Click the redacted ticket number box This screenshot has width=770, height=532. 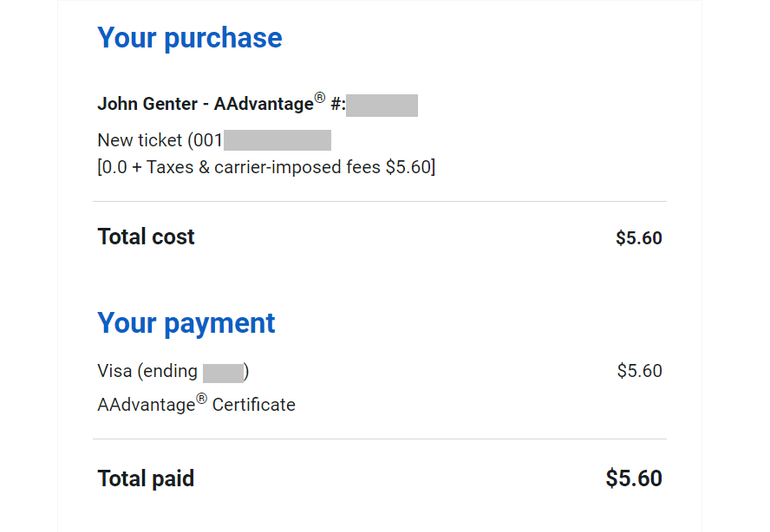click(x=277, y=140)
